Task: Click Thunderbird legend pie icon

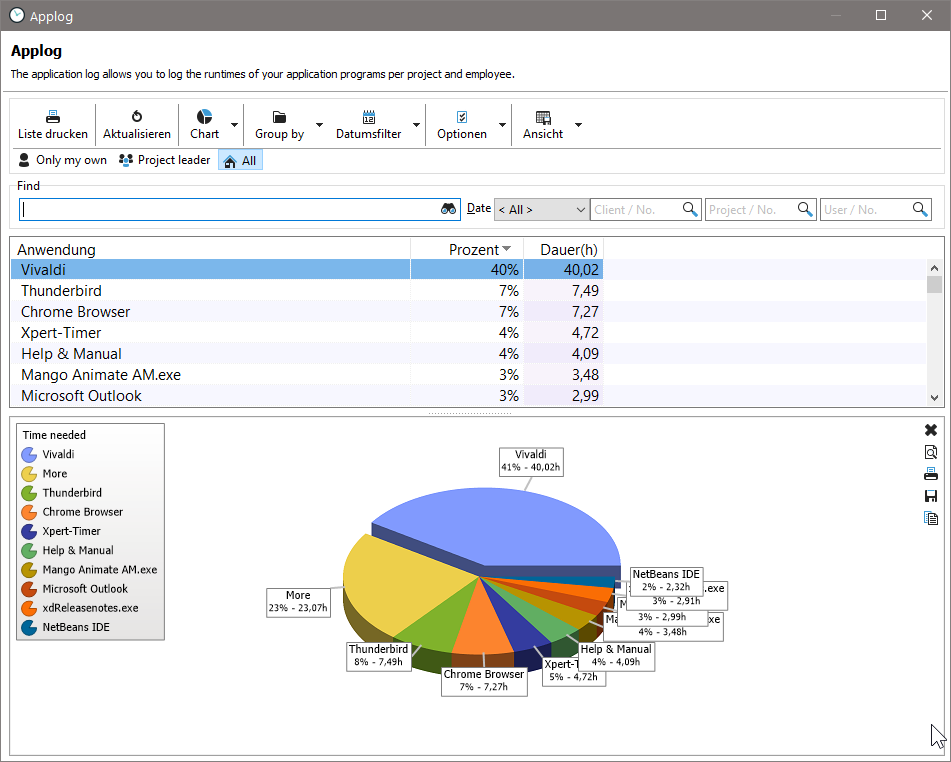Action: 29,493
